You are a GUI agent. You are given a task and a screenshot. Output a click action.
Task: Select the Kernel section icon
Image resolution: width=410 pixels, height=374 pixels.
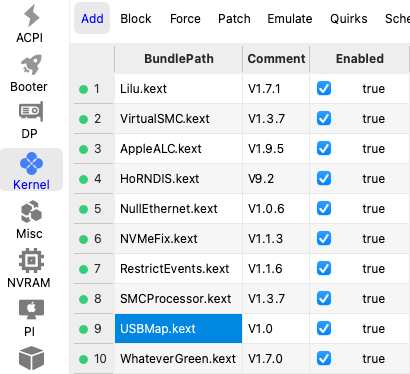(31, 163)
